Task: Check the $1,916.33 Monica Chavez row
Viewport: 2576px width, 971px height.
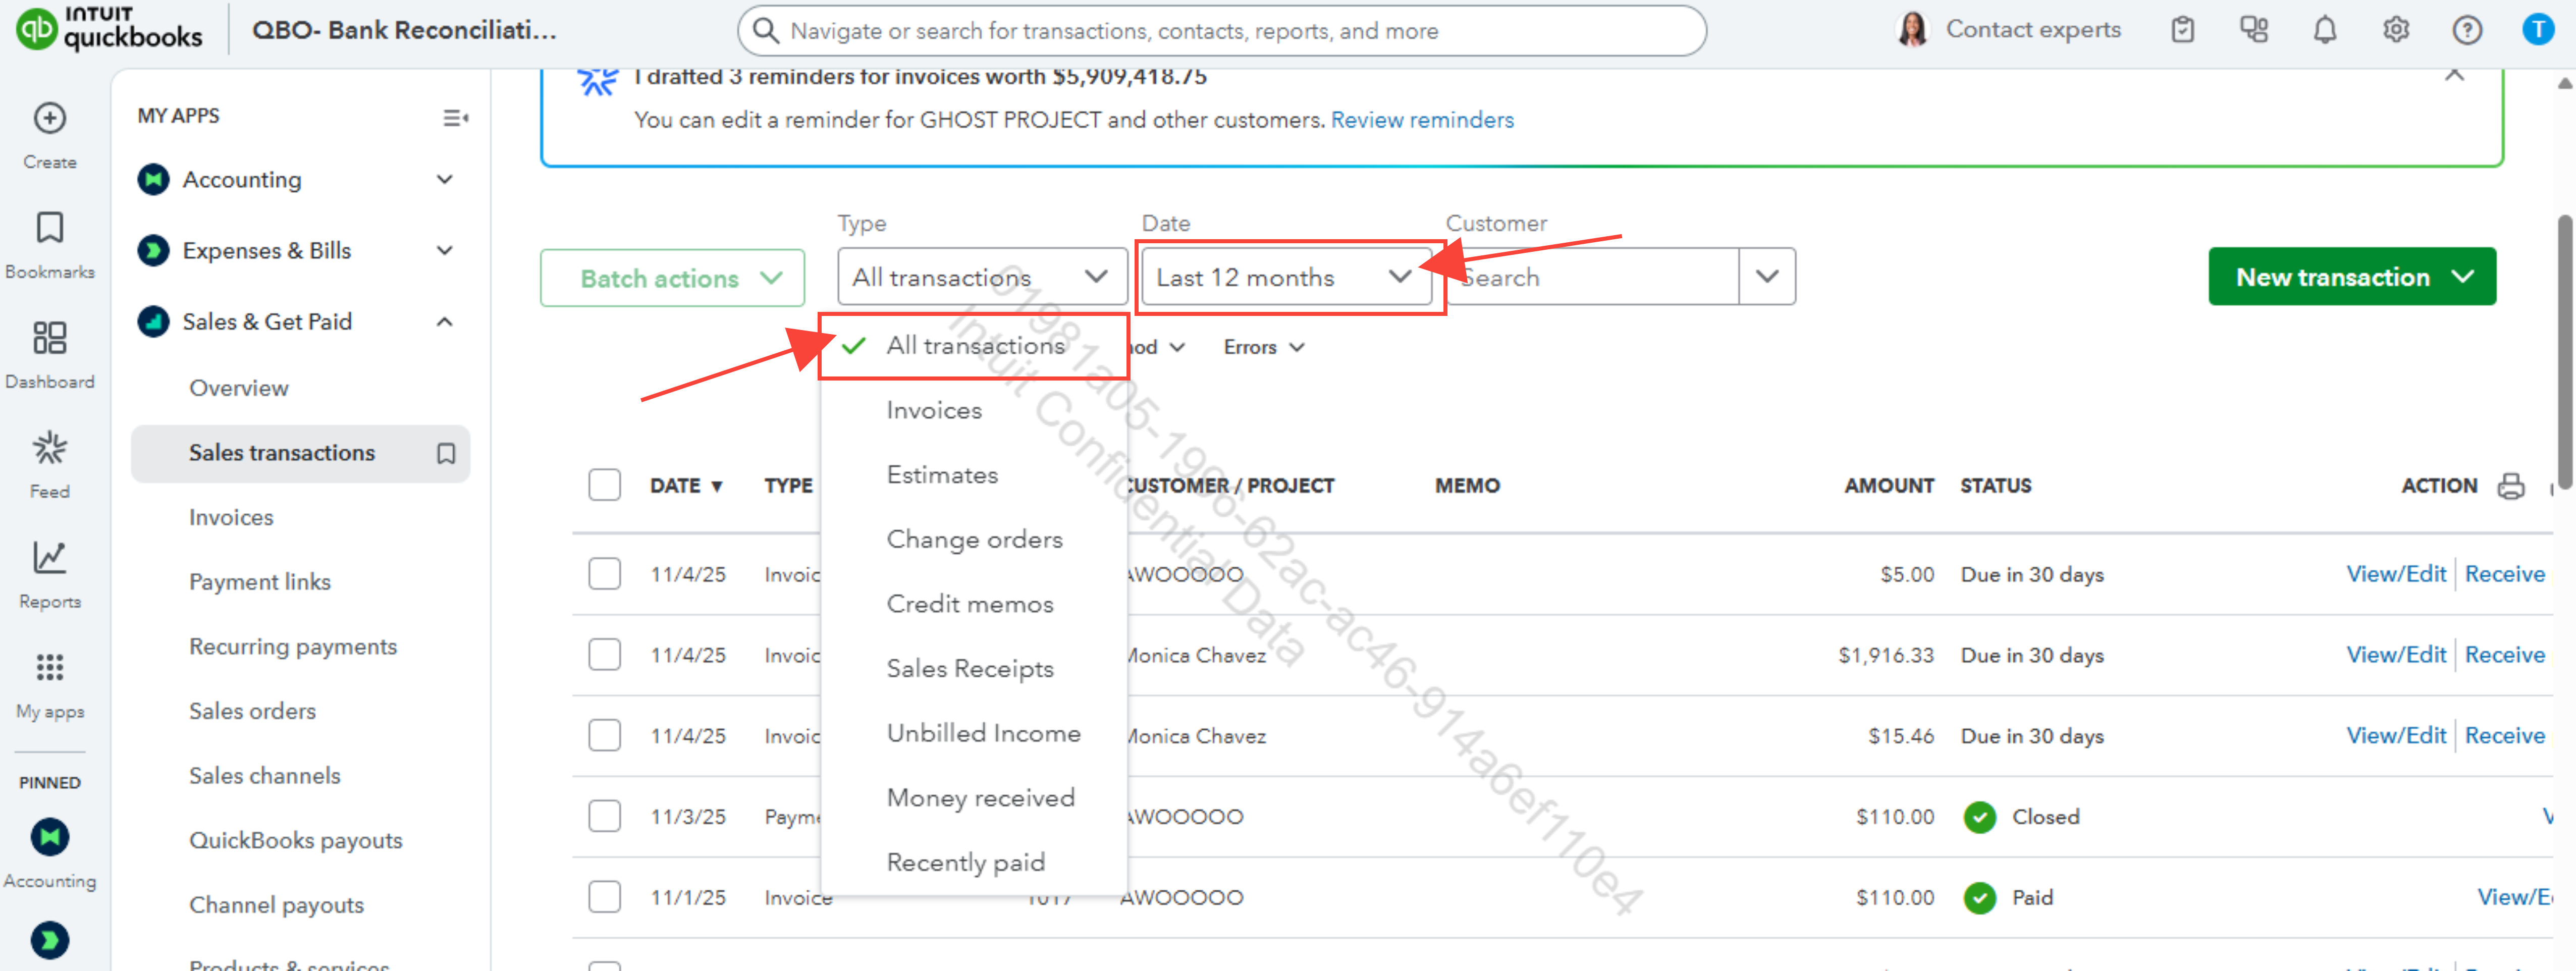Action: (604, 655)
